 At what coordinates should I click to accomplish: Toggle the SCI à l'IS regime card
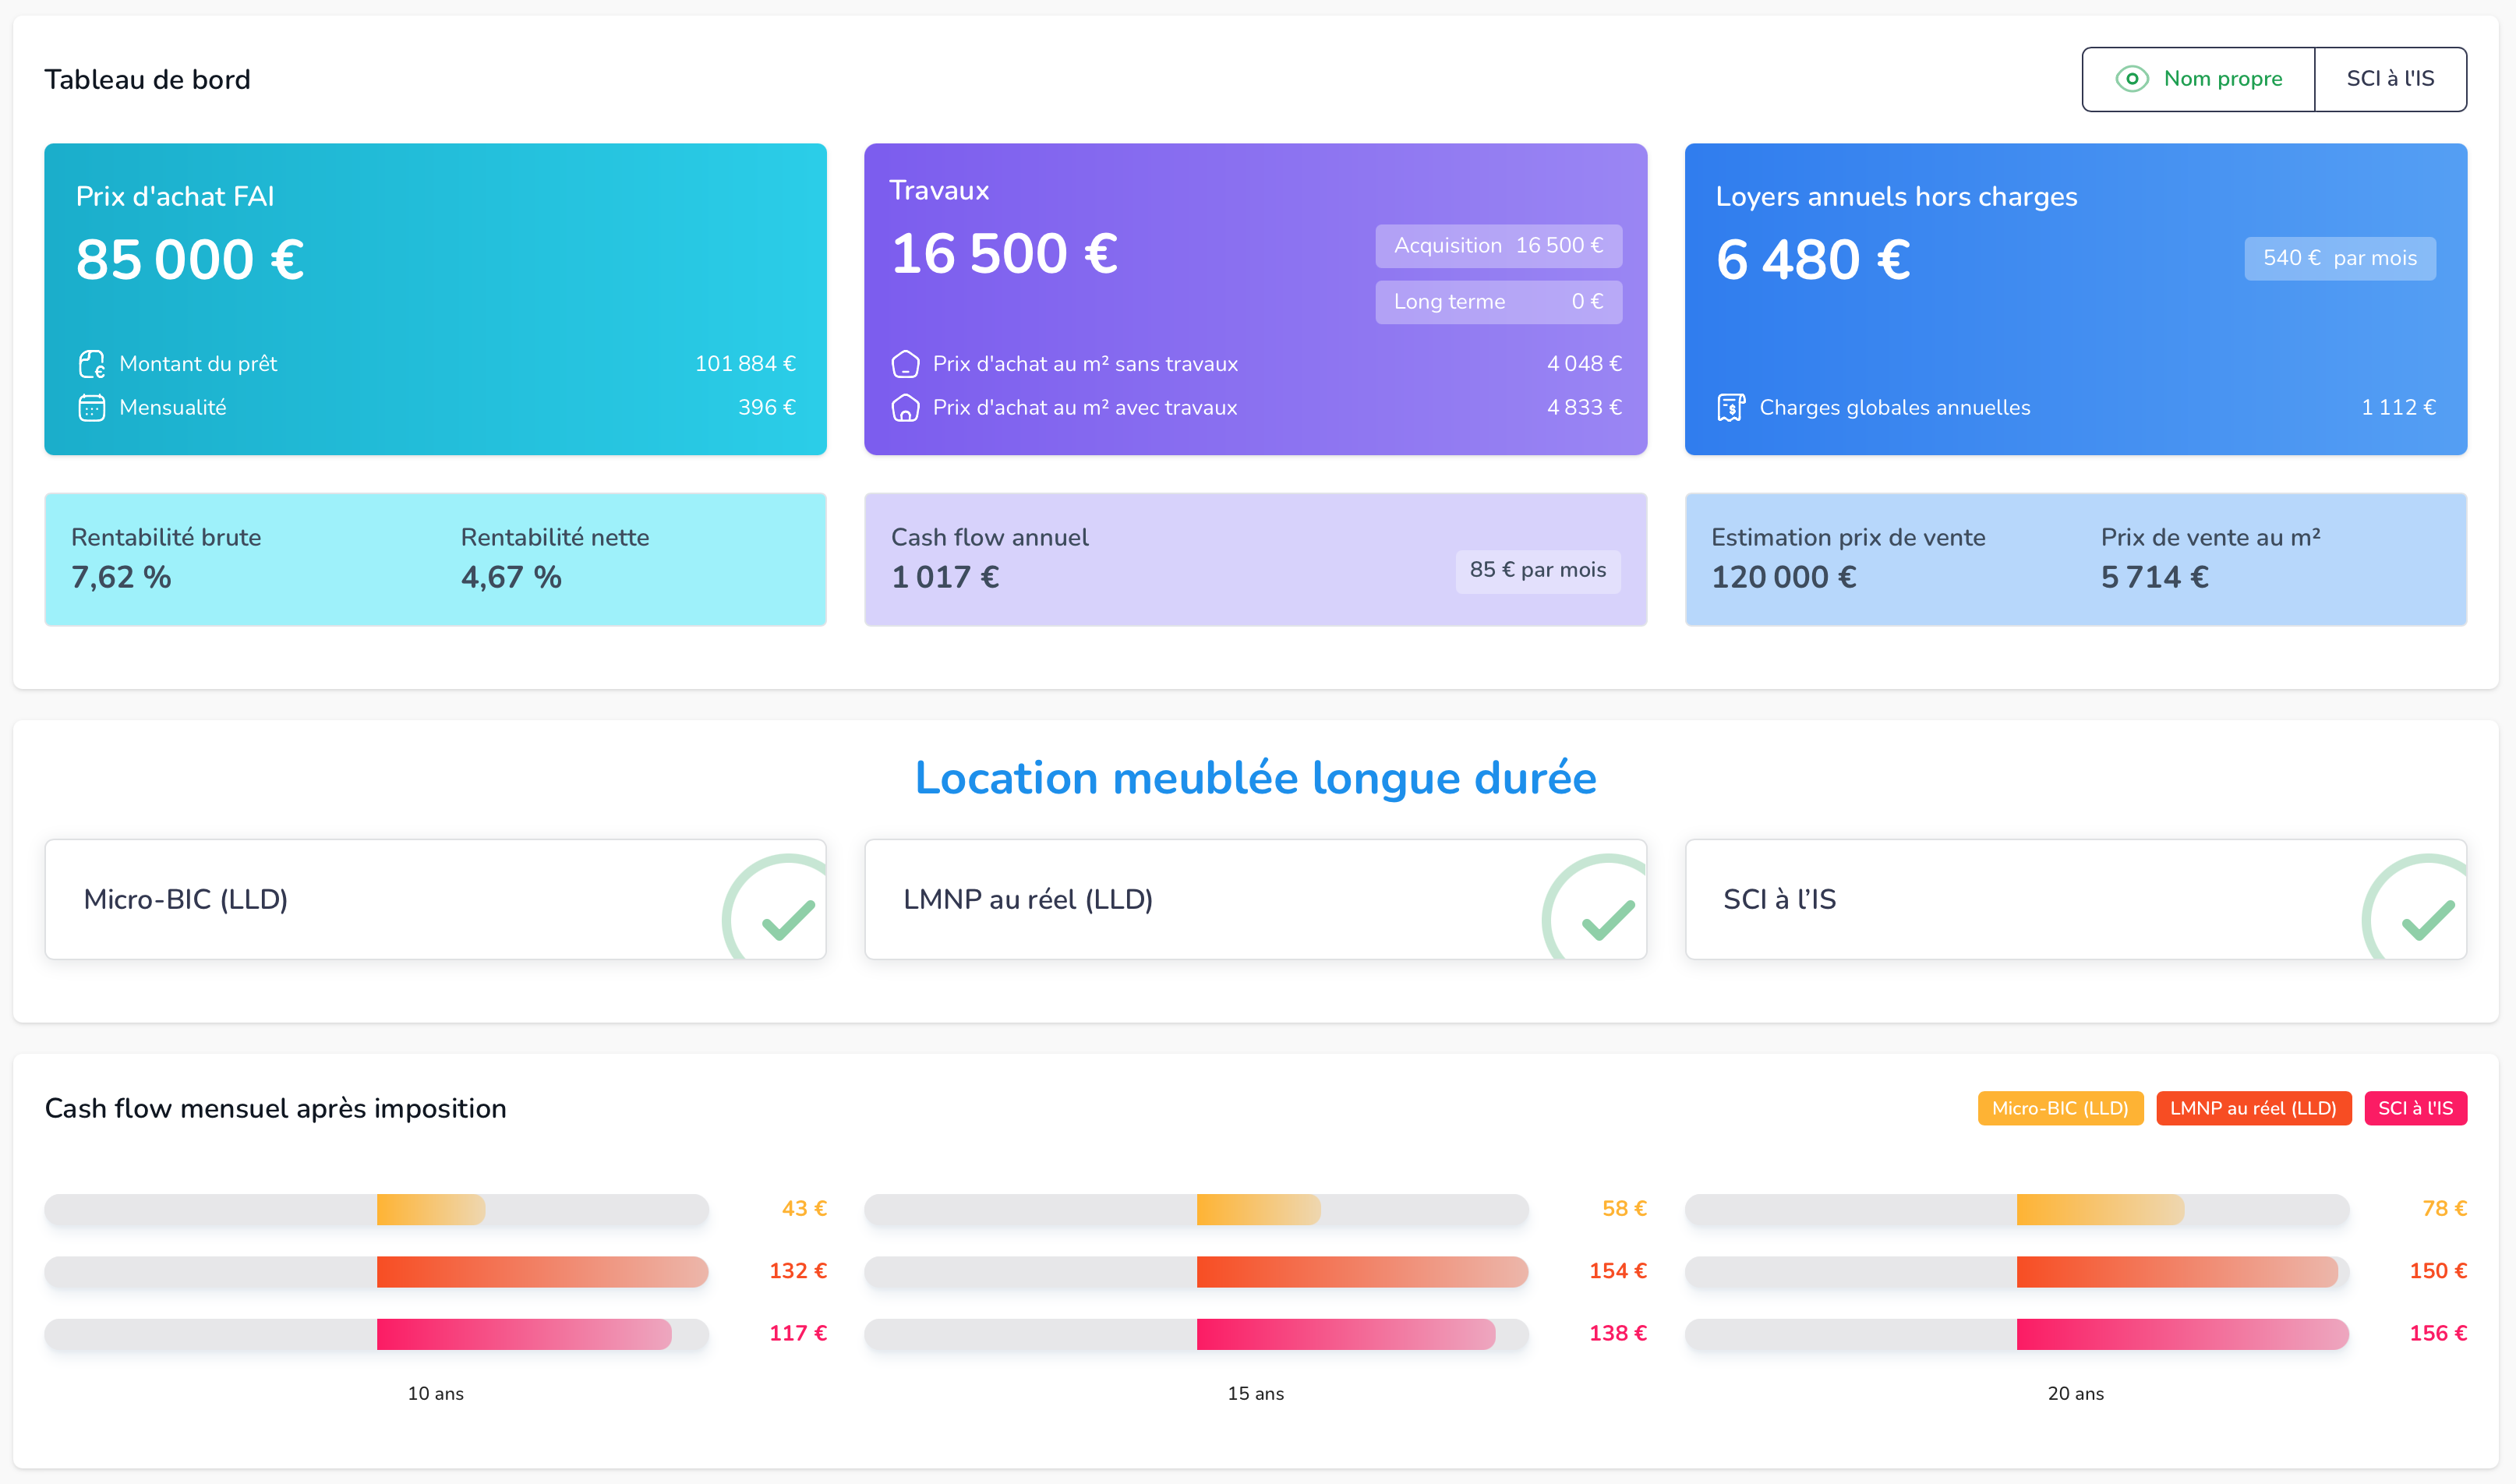[x=2074, y=899]
